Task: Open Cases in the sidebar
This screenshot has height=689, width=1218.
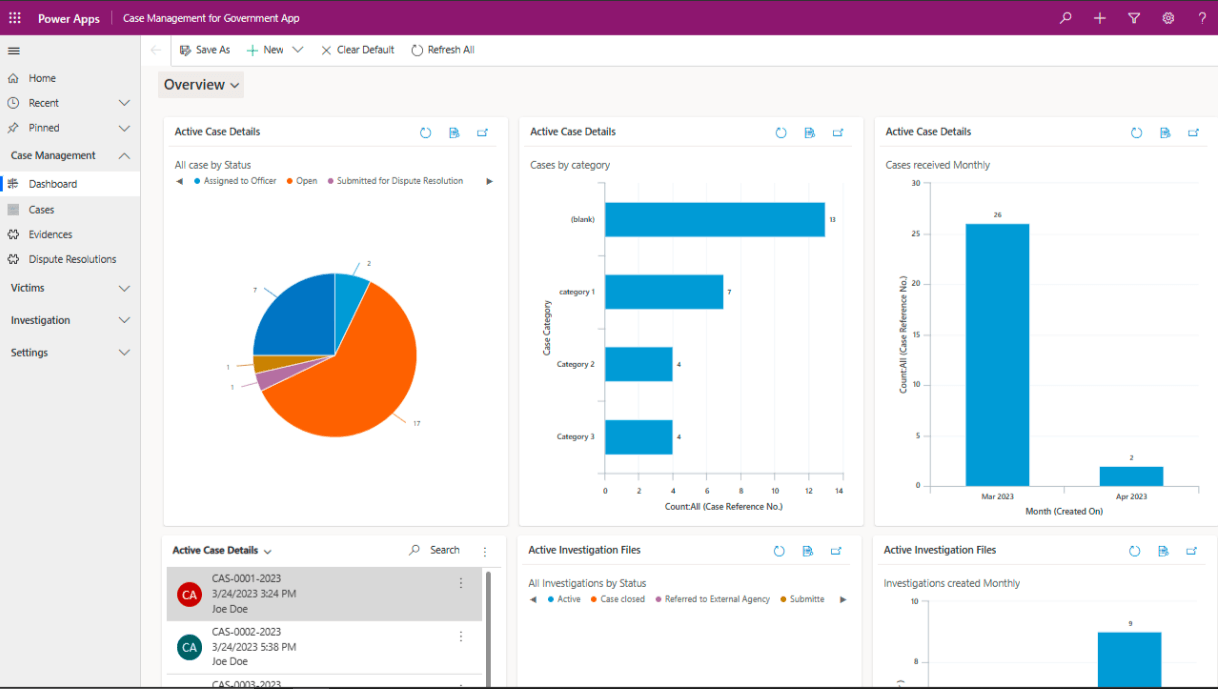Action: tap(41, 210)
